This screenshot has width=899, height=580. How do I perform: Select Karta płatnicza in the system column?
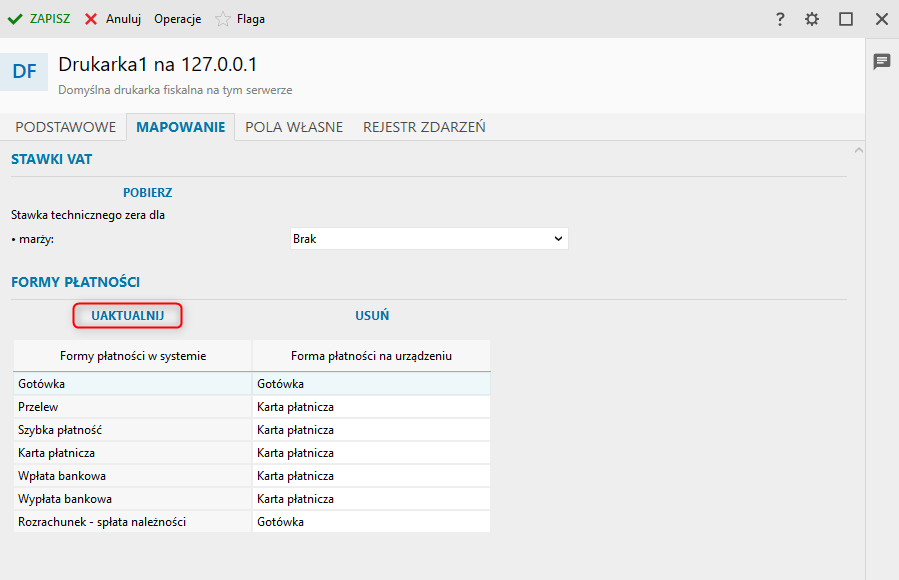[x=133, y=453]
